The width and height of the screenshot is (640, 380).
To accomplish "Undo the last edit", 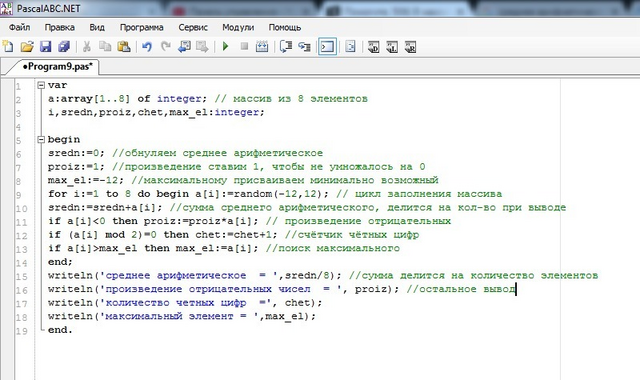I will (147, 47).
